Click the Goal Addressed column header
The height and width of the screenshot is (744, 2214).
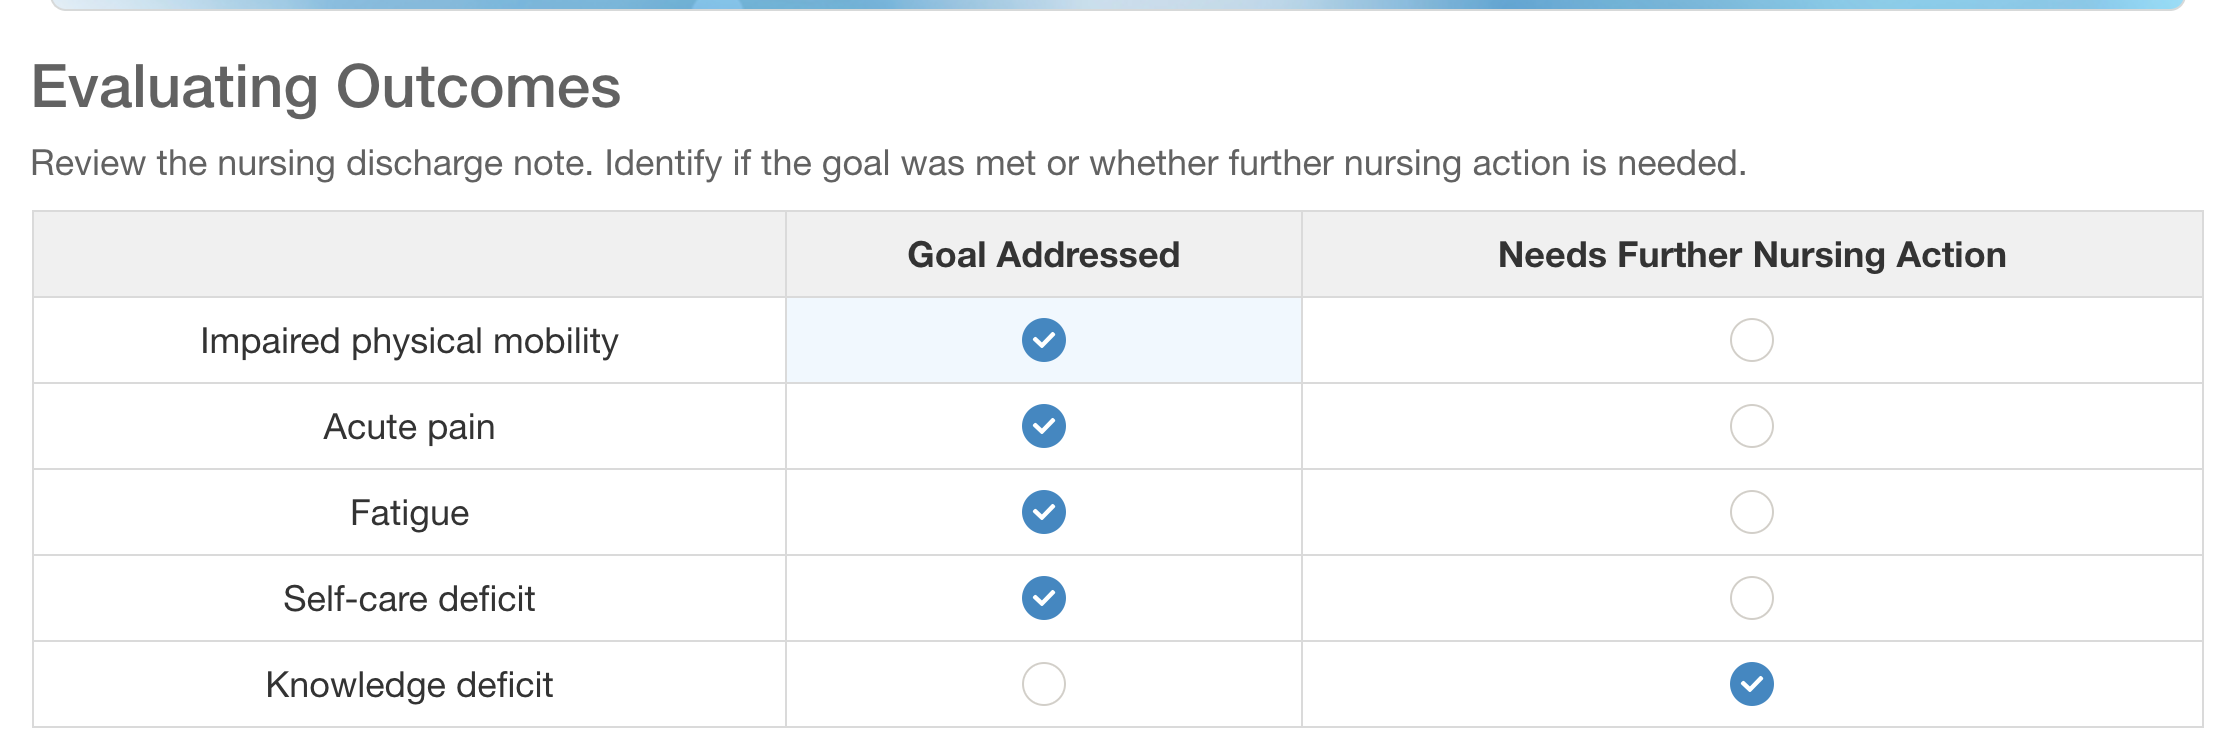point(1043,254)
